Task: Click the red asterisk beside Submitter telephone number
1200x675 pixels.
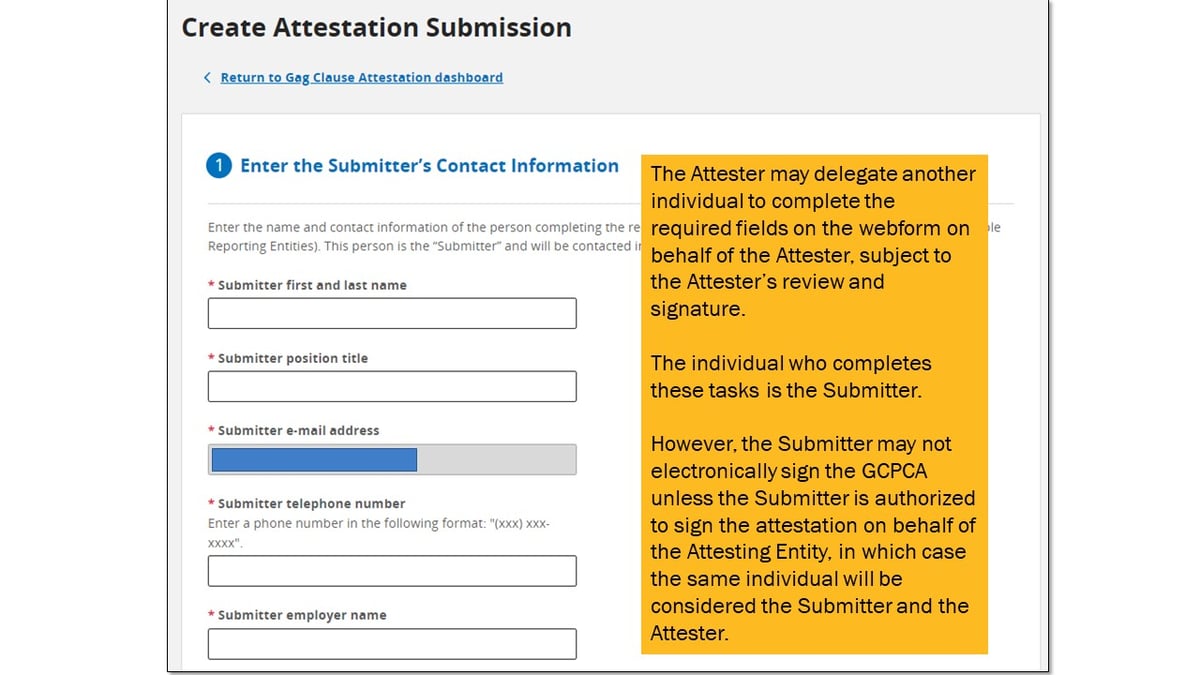Action: click(211, 503)
